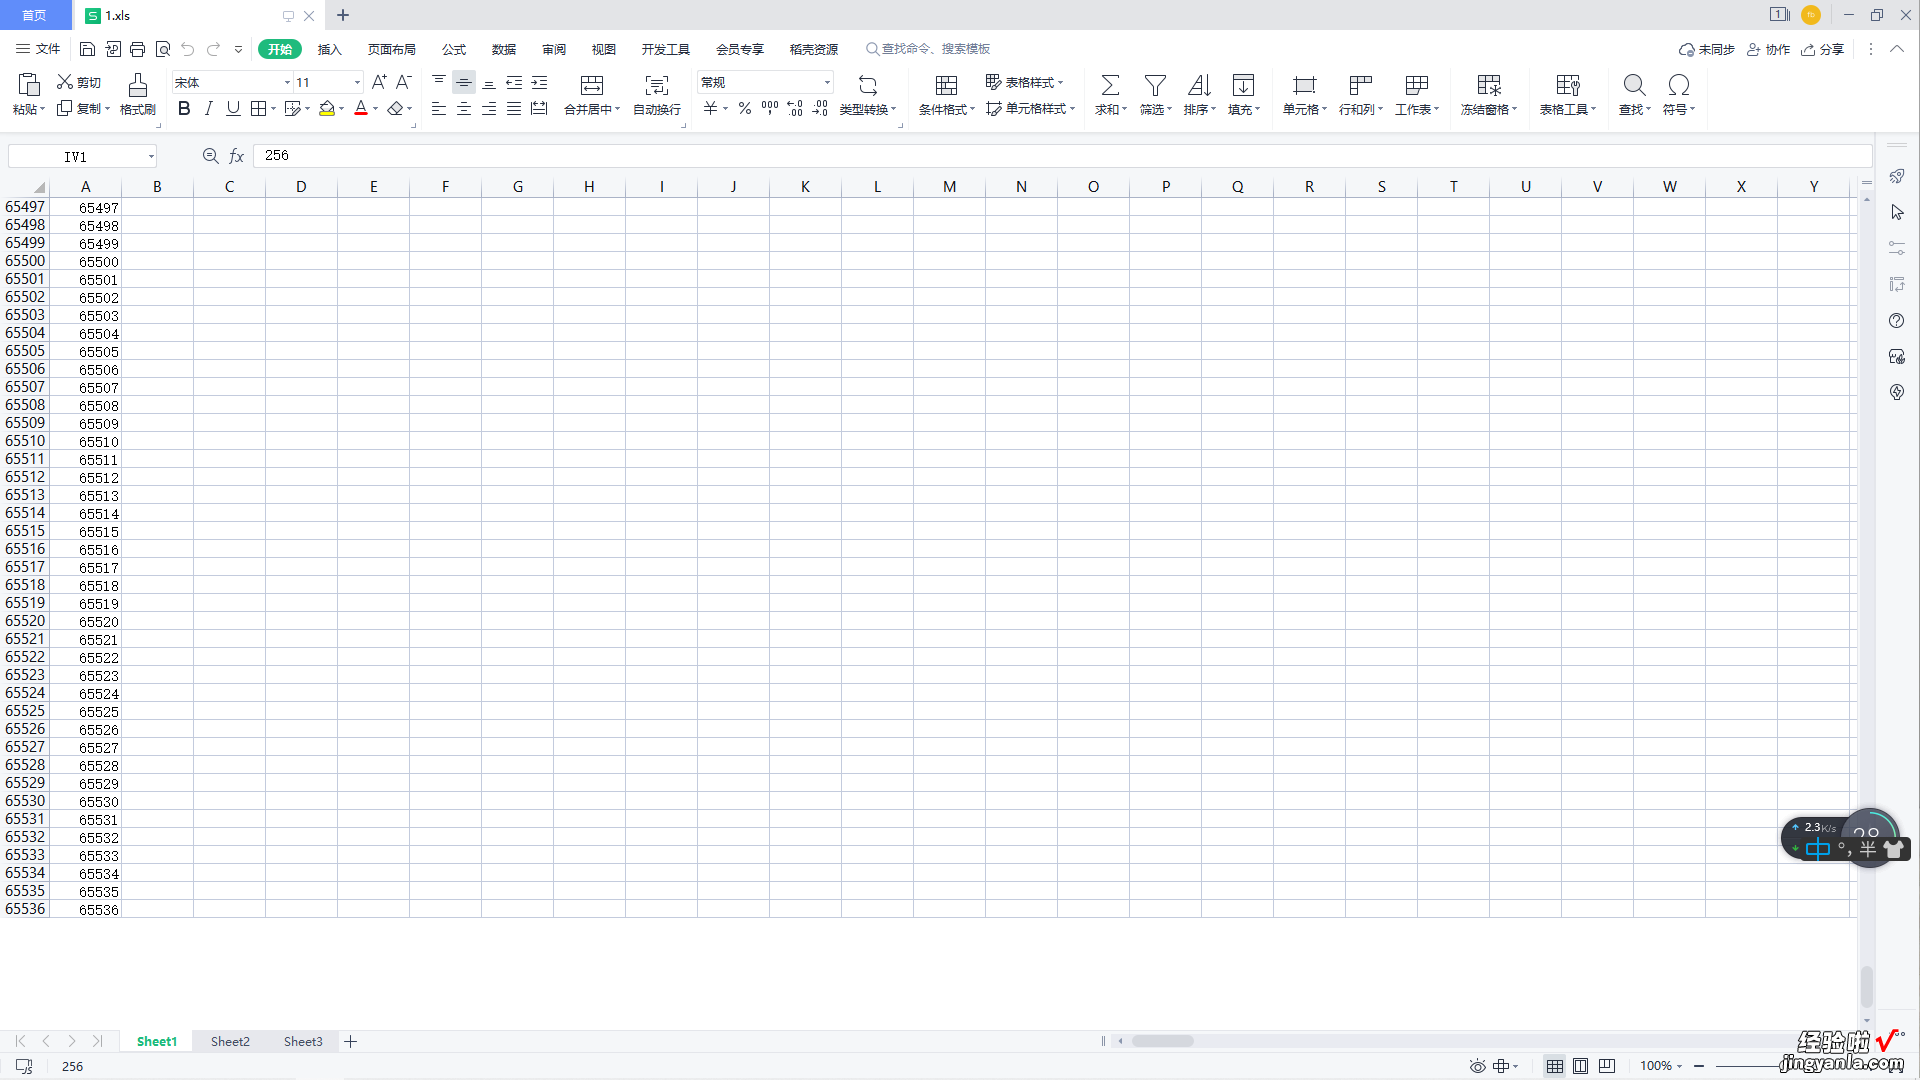Switch to Page Layout view in status bar
The width and height of the screenshot is (1920, 1080).
click(x=1580, y=1066)
